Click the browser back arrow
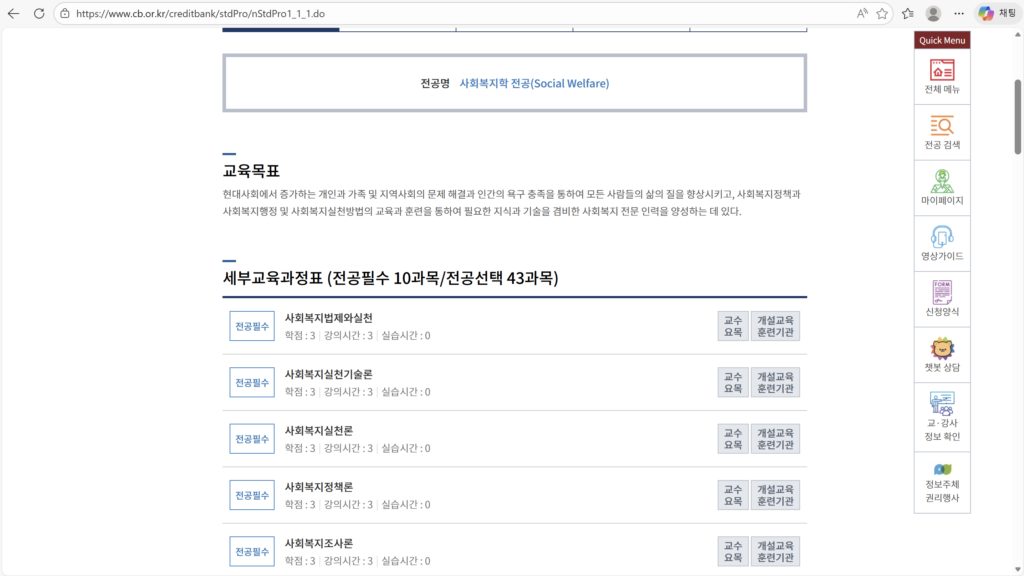This screenshot has width=1024, height=576. pyautogui.click(x=15, y=13)
